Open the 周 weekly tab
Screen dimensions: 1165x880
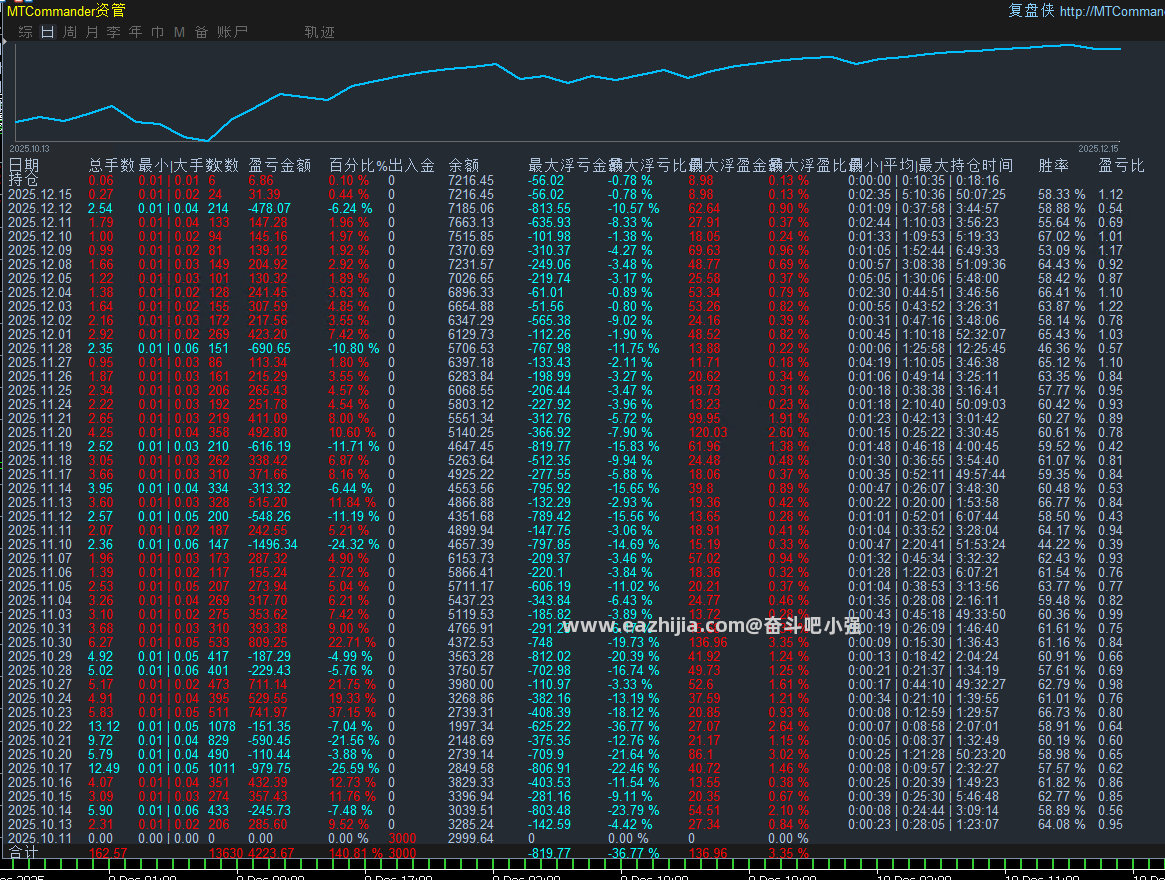[70, 32]
